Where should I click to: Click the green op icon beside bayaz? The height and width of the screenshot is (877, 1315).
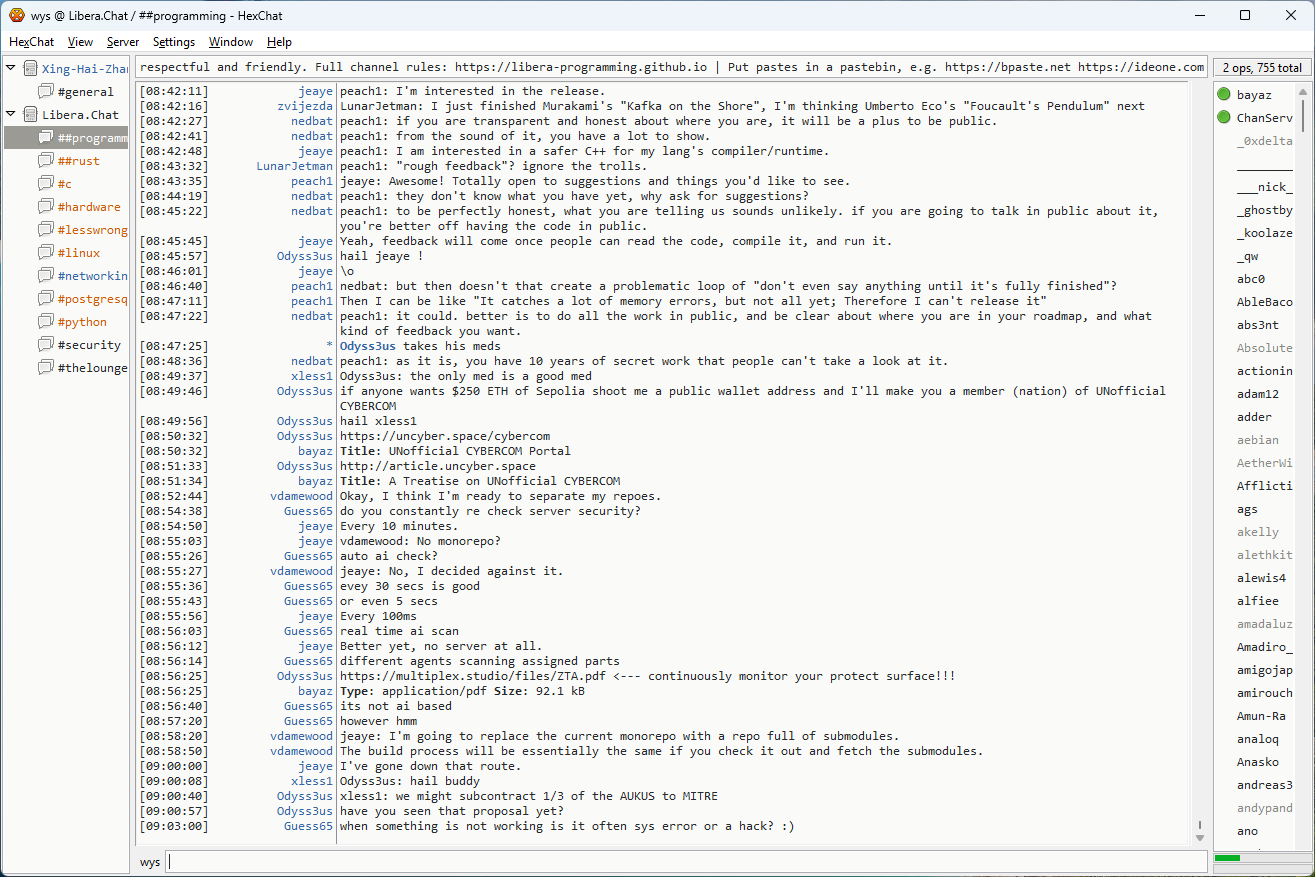(x=1224, y=95)
